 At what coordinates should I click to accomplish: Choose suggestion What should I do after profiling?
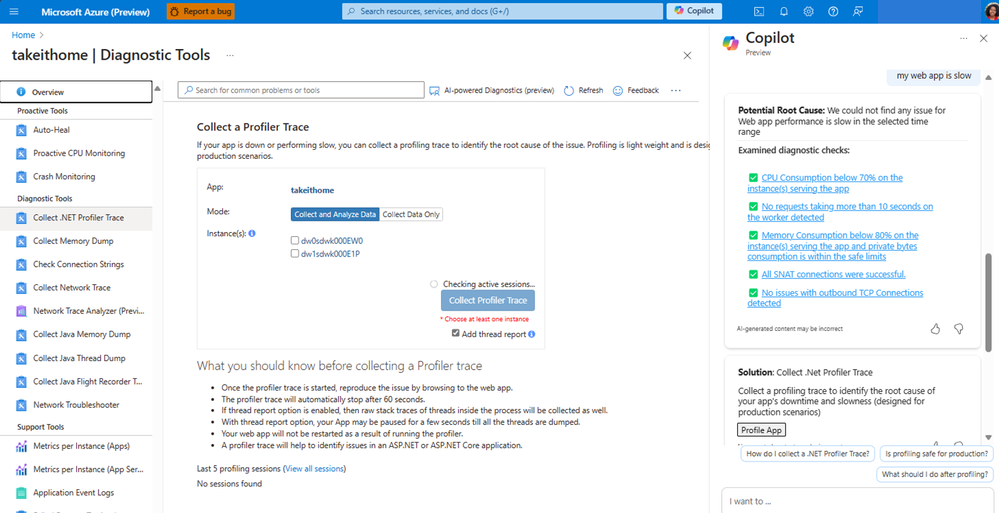(x=935, y=475)
